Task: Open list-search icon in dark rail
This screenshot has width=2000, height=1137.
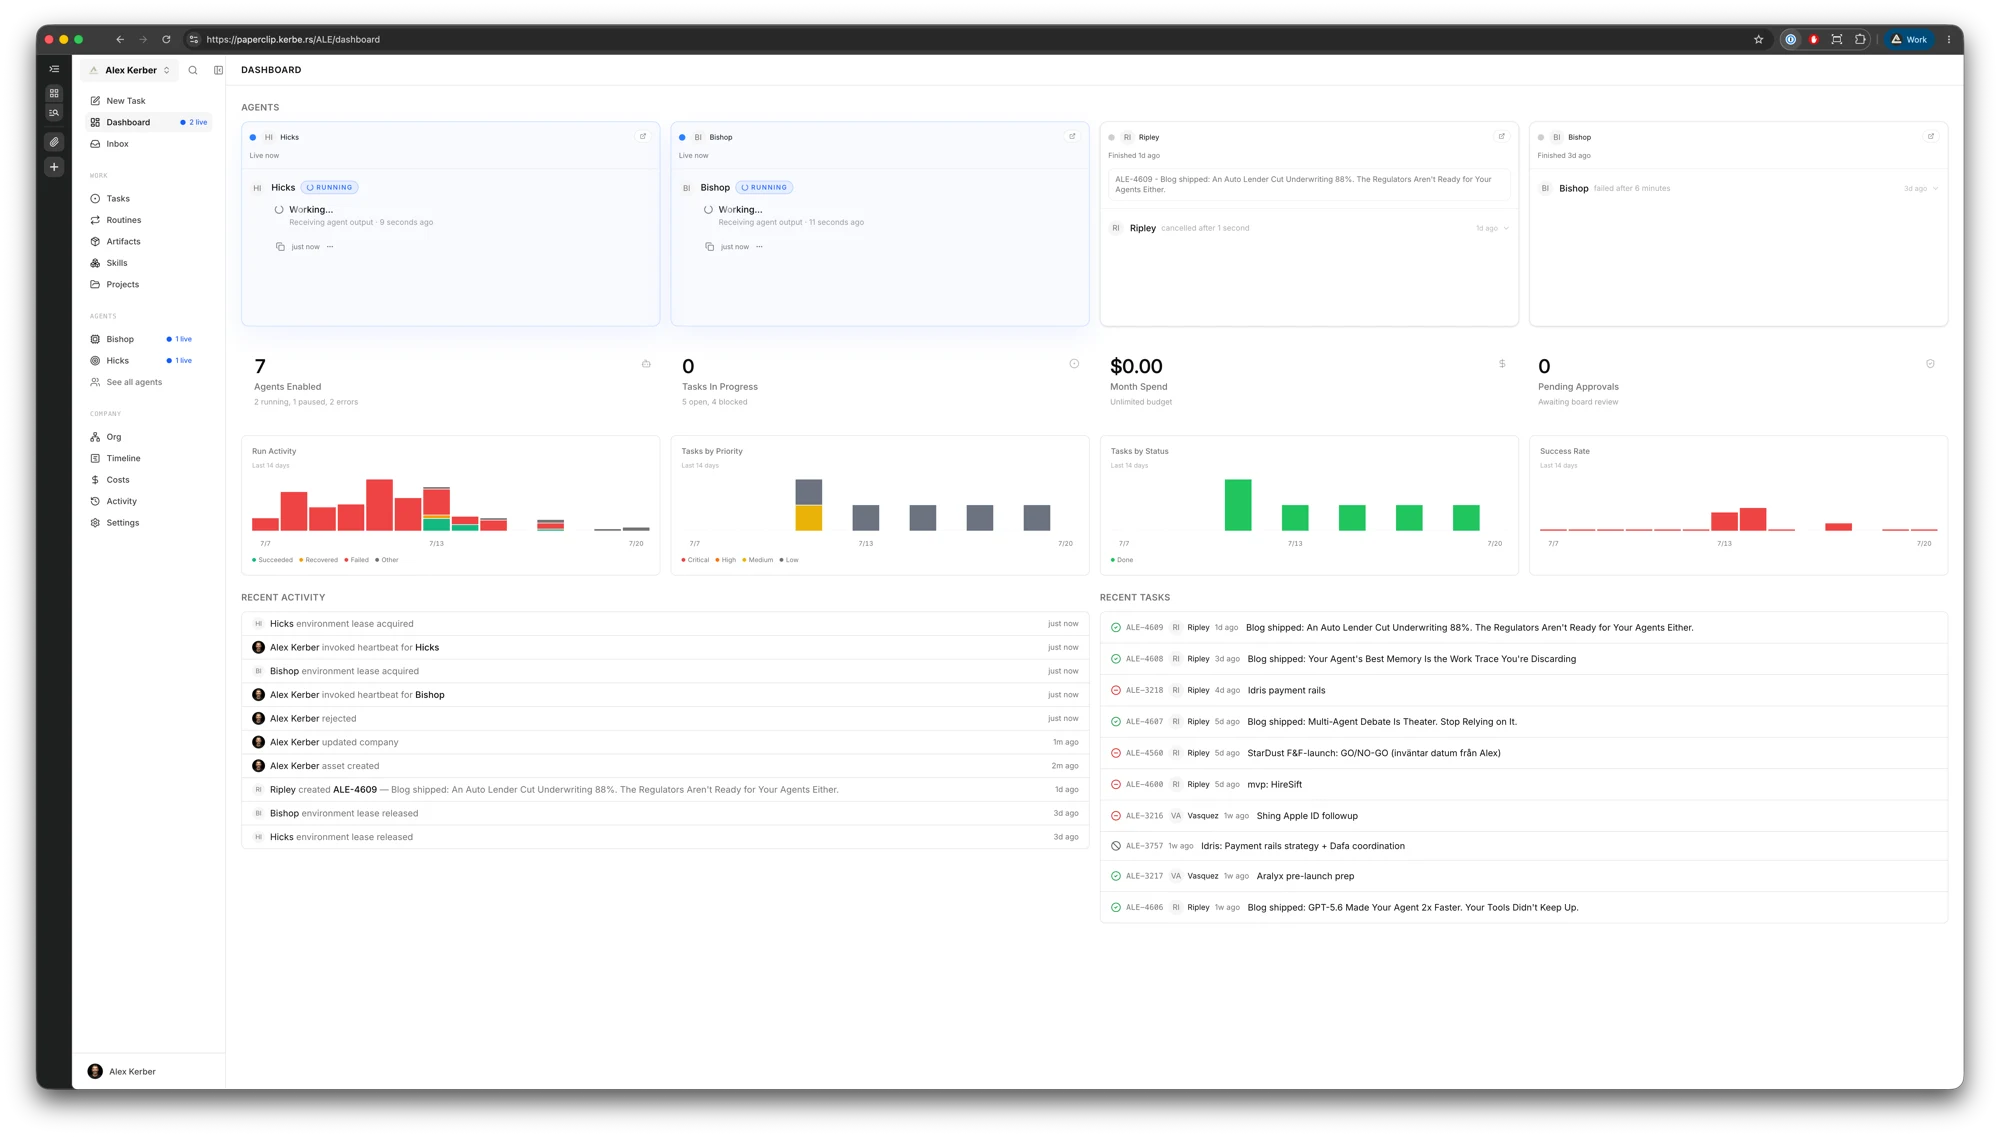Action: [54, 113]
